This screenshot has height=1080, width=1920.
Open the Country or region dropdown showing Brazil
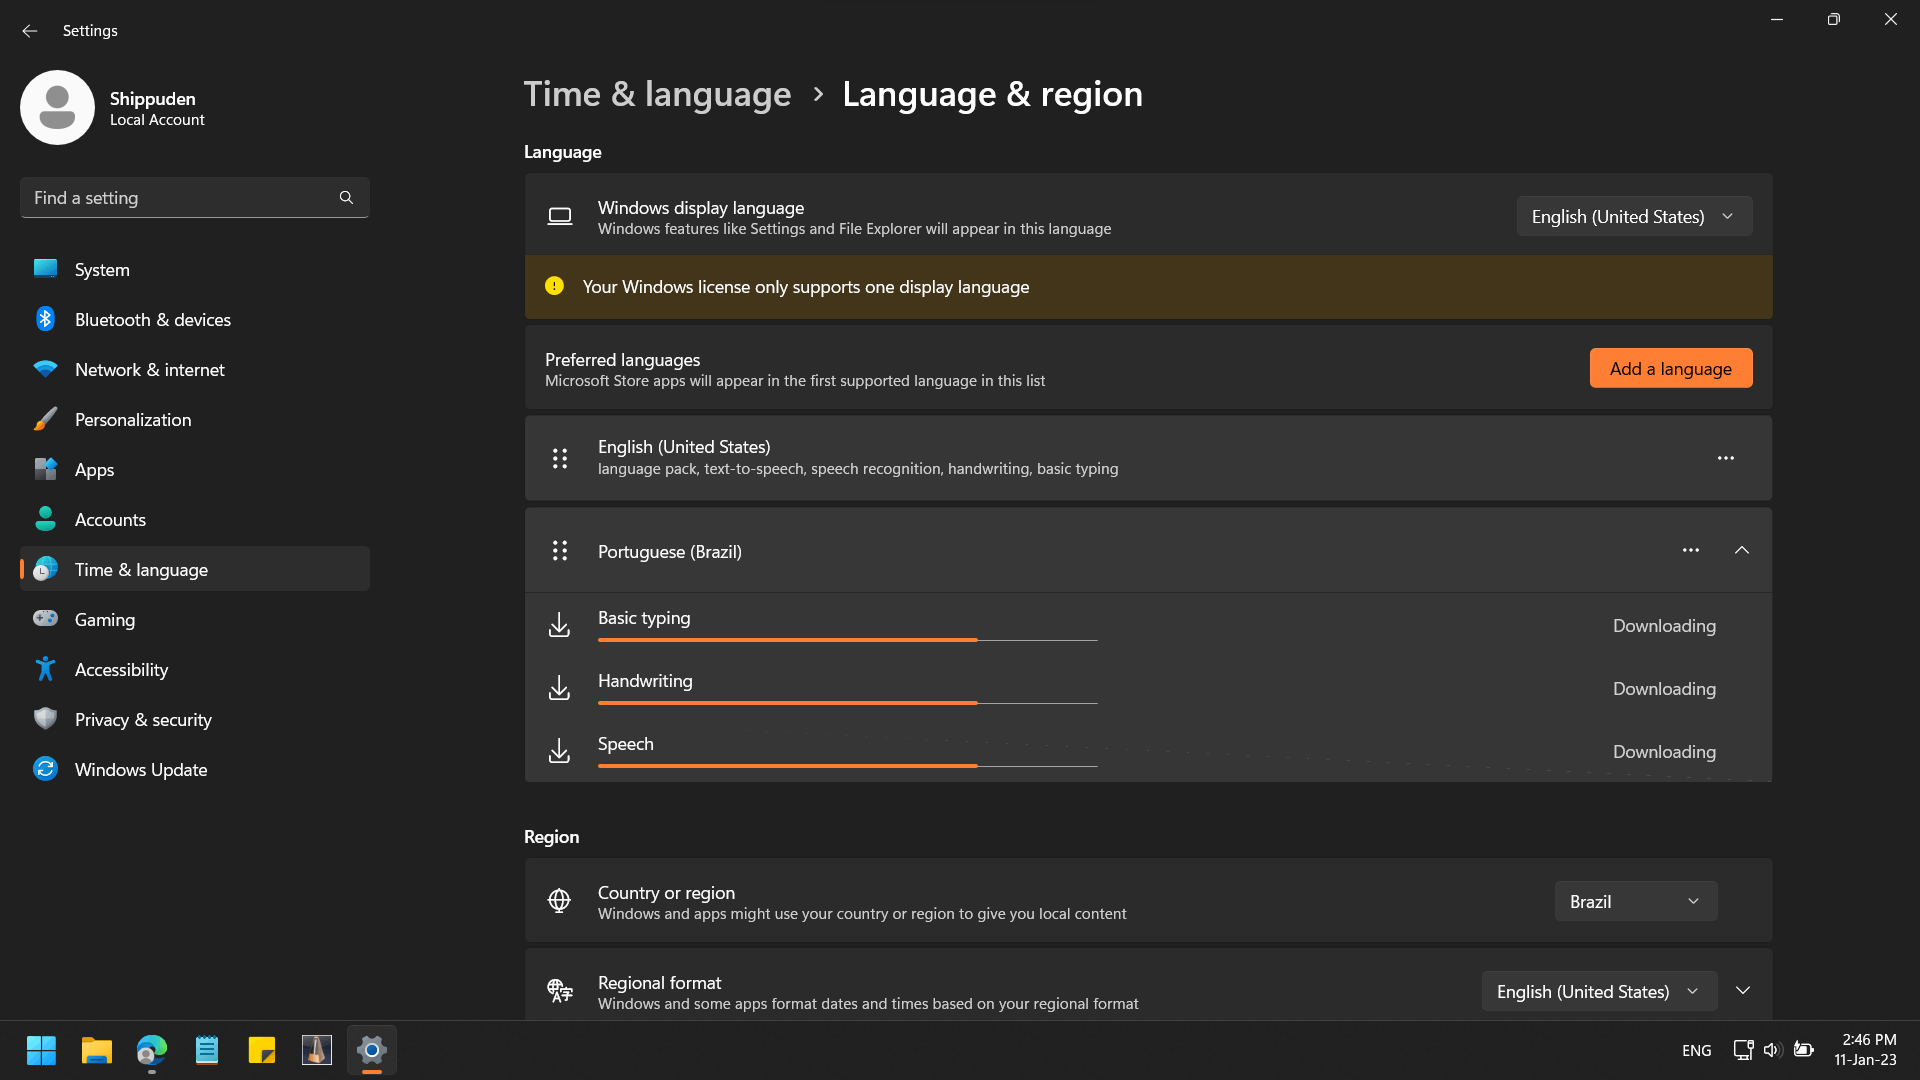click(x=1636, y=901)
